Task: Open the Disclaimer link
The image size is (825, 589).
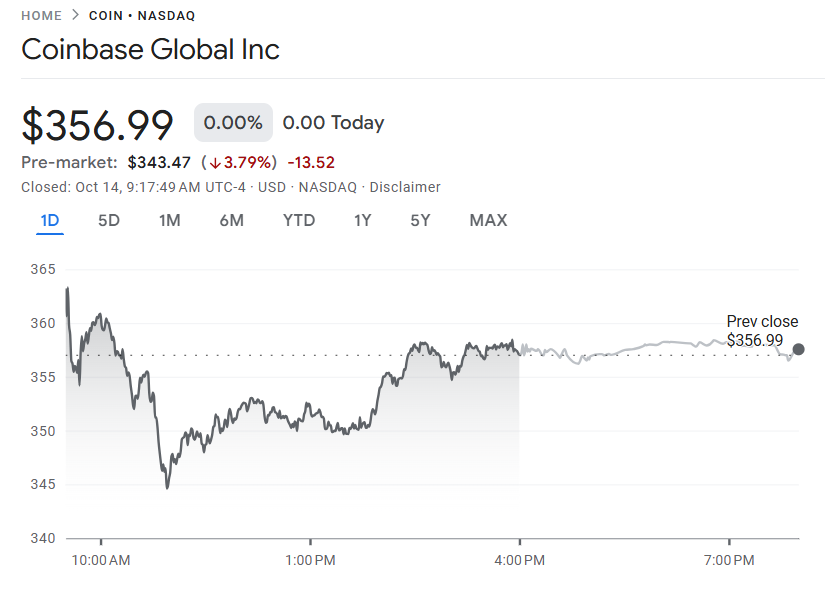Action: [x=405, y=187]
